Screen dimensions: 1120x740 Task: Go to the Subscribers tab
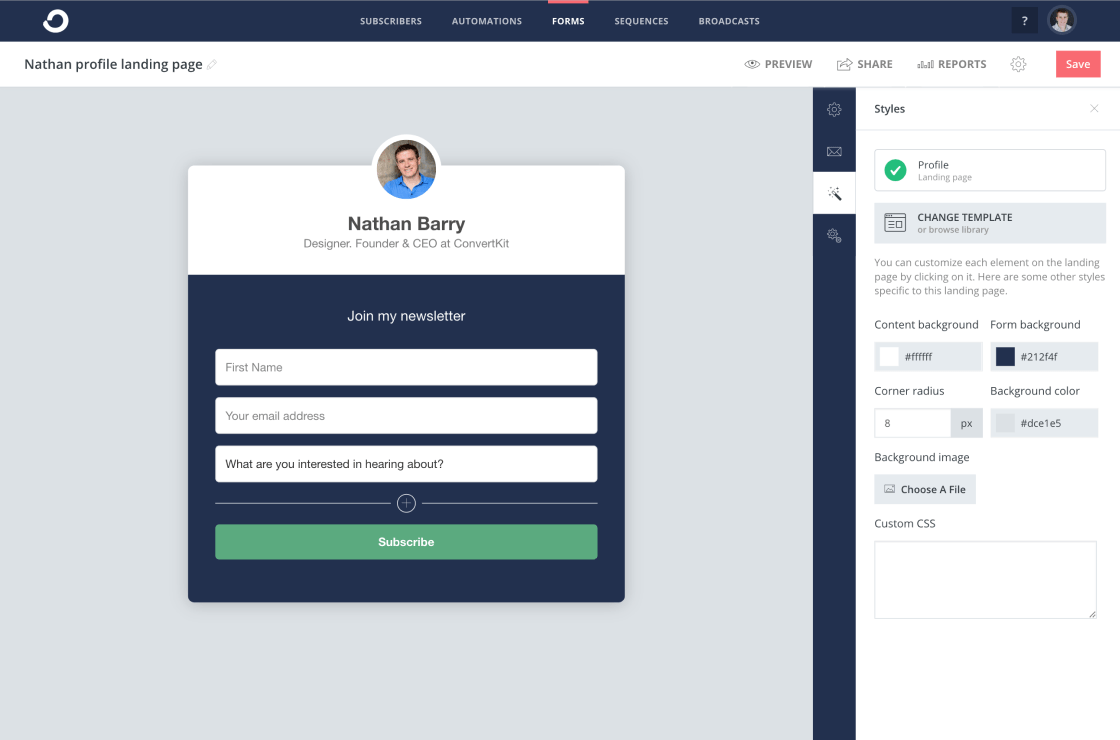(391, 21)
